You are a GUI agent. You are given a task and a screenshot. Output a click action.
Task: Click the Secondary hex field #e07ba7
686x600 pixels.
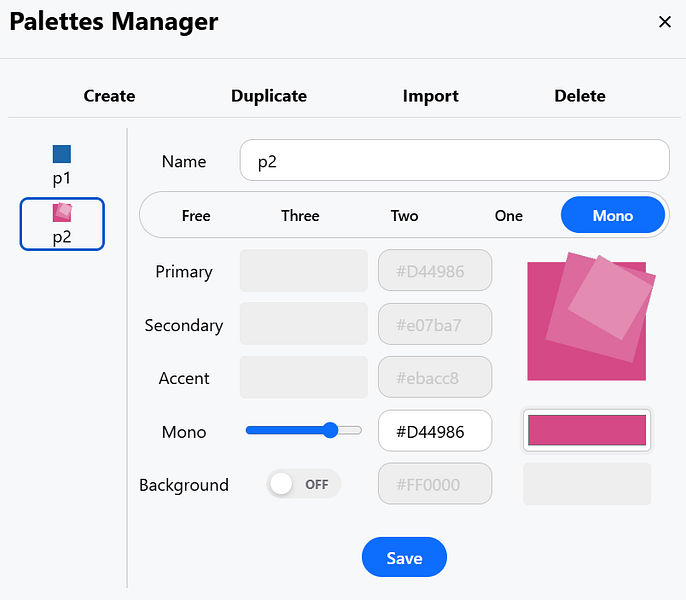pos(435,324)
